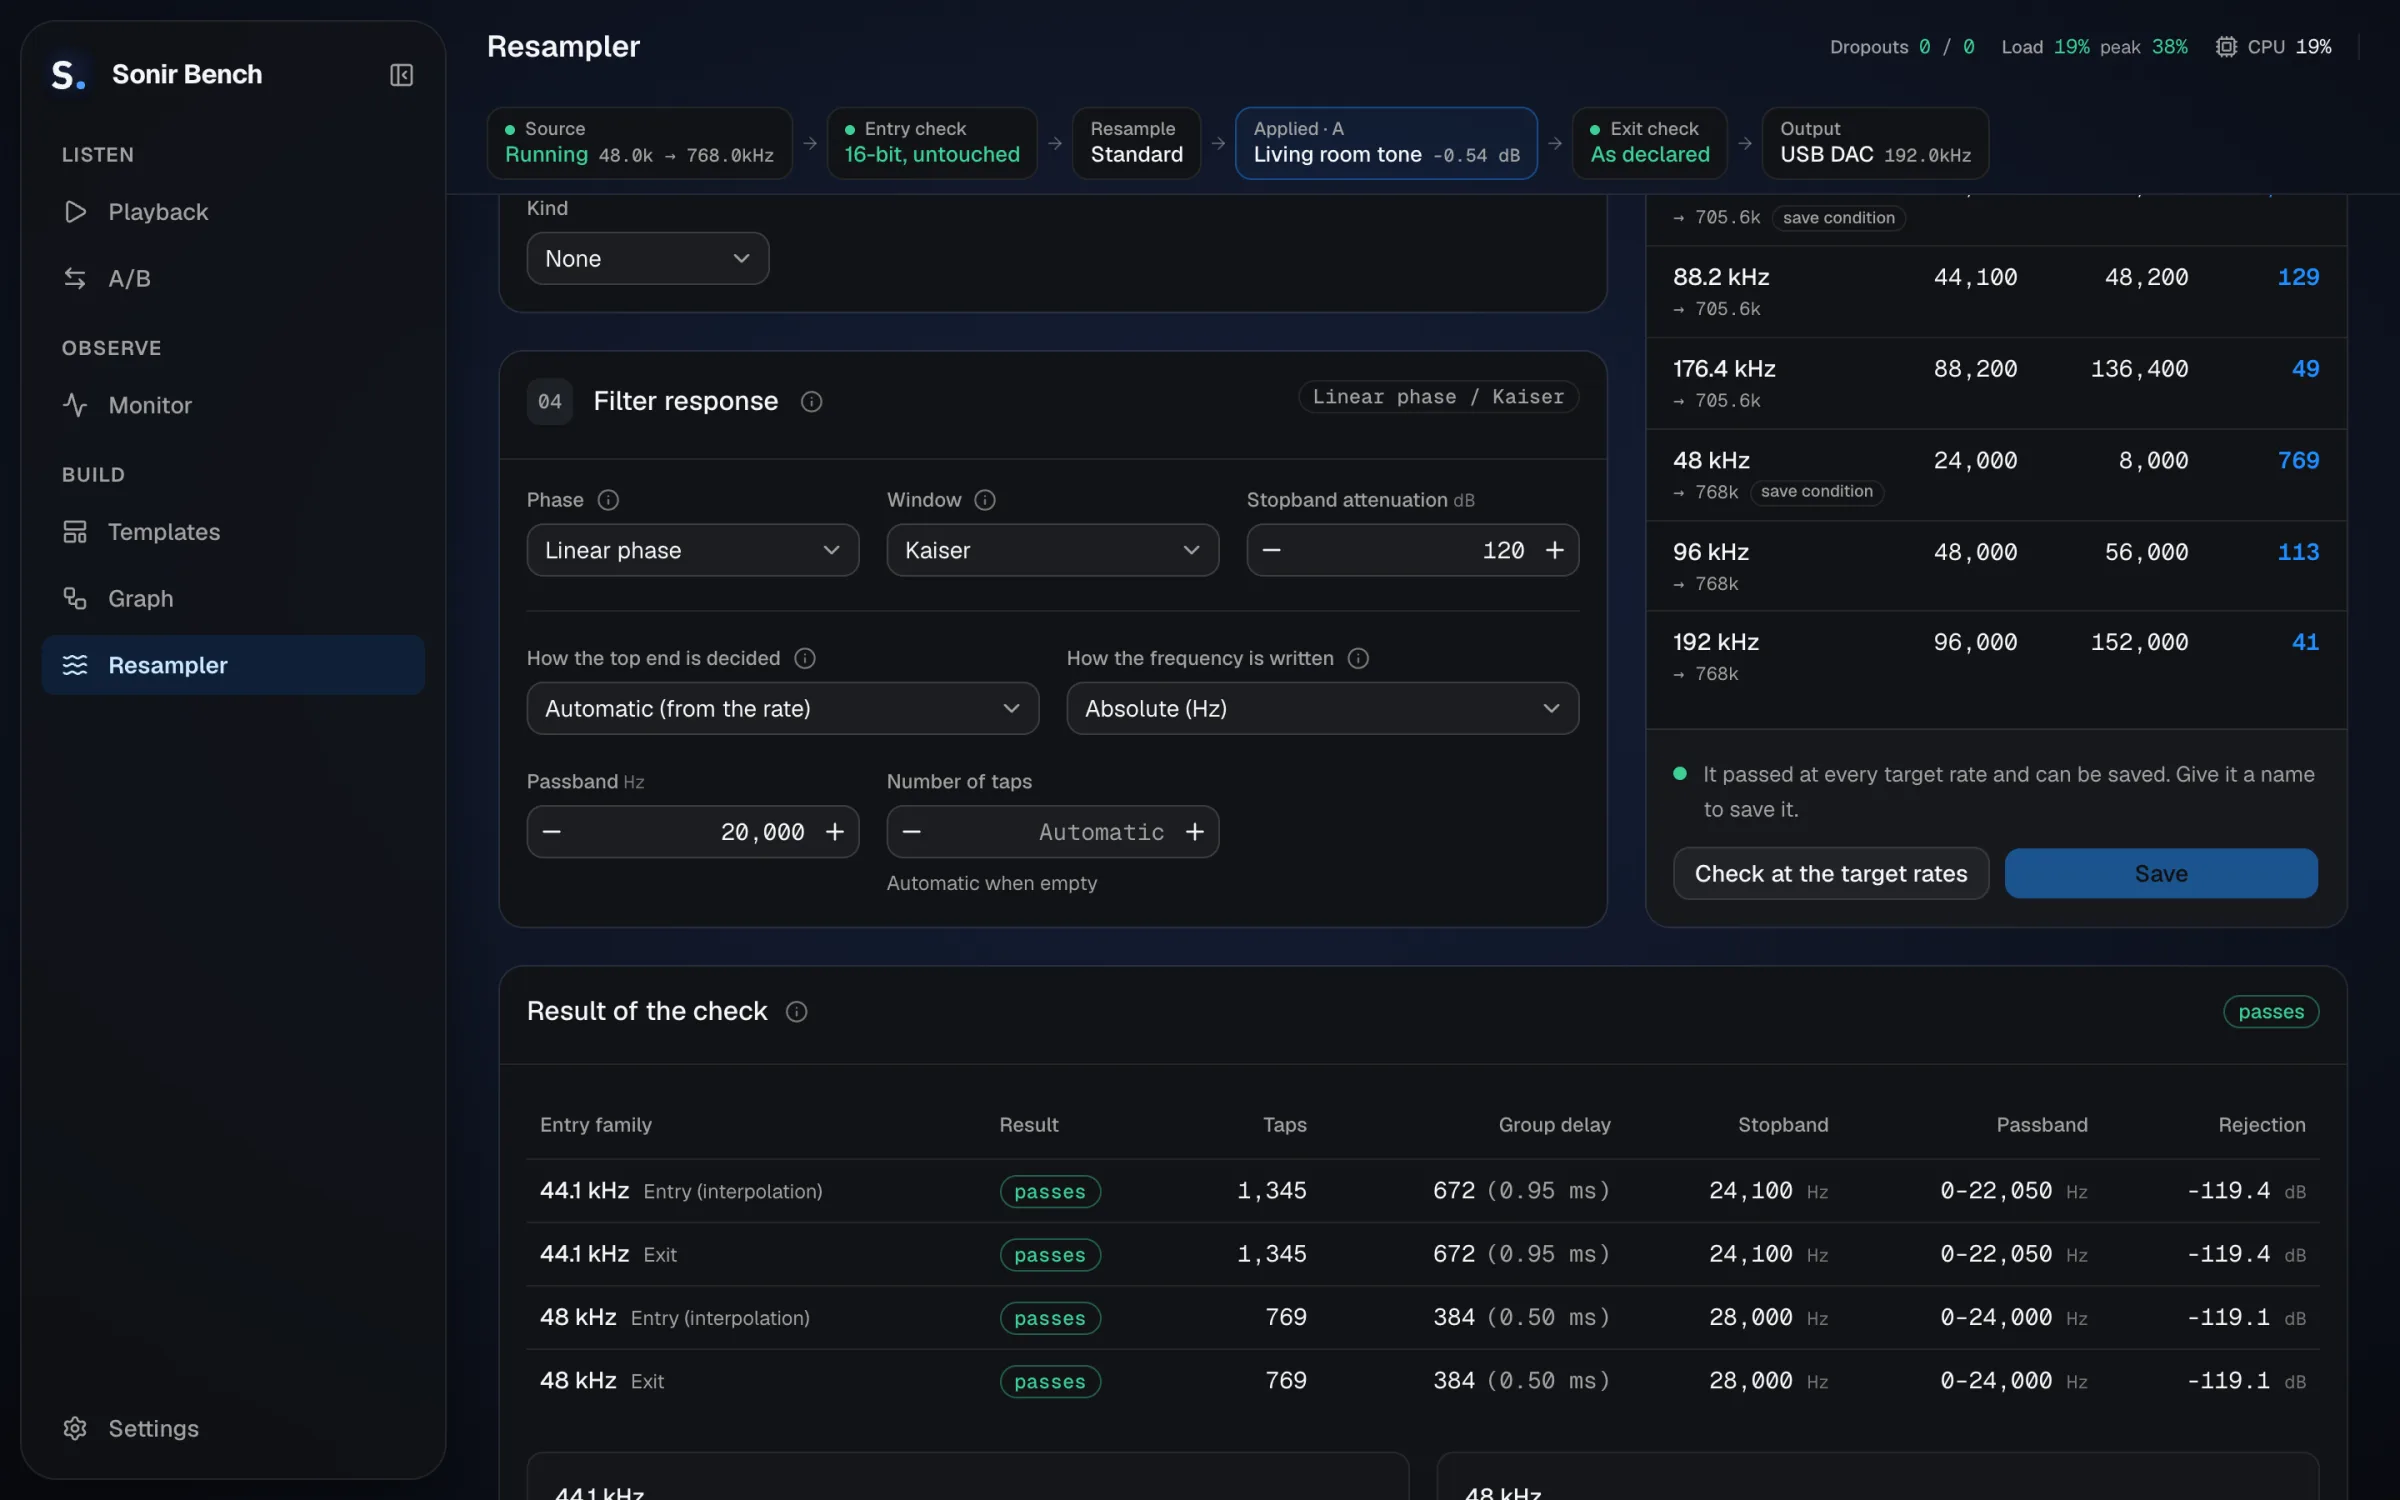
Task: Select the Exit check stage
Action: tap(1650, 143)
